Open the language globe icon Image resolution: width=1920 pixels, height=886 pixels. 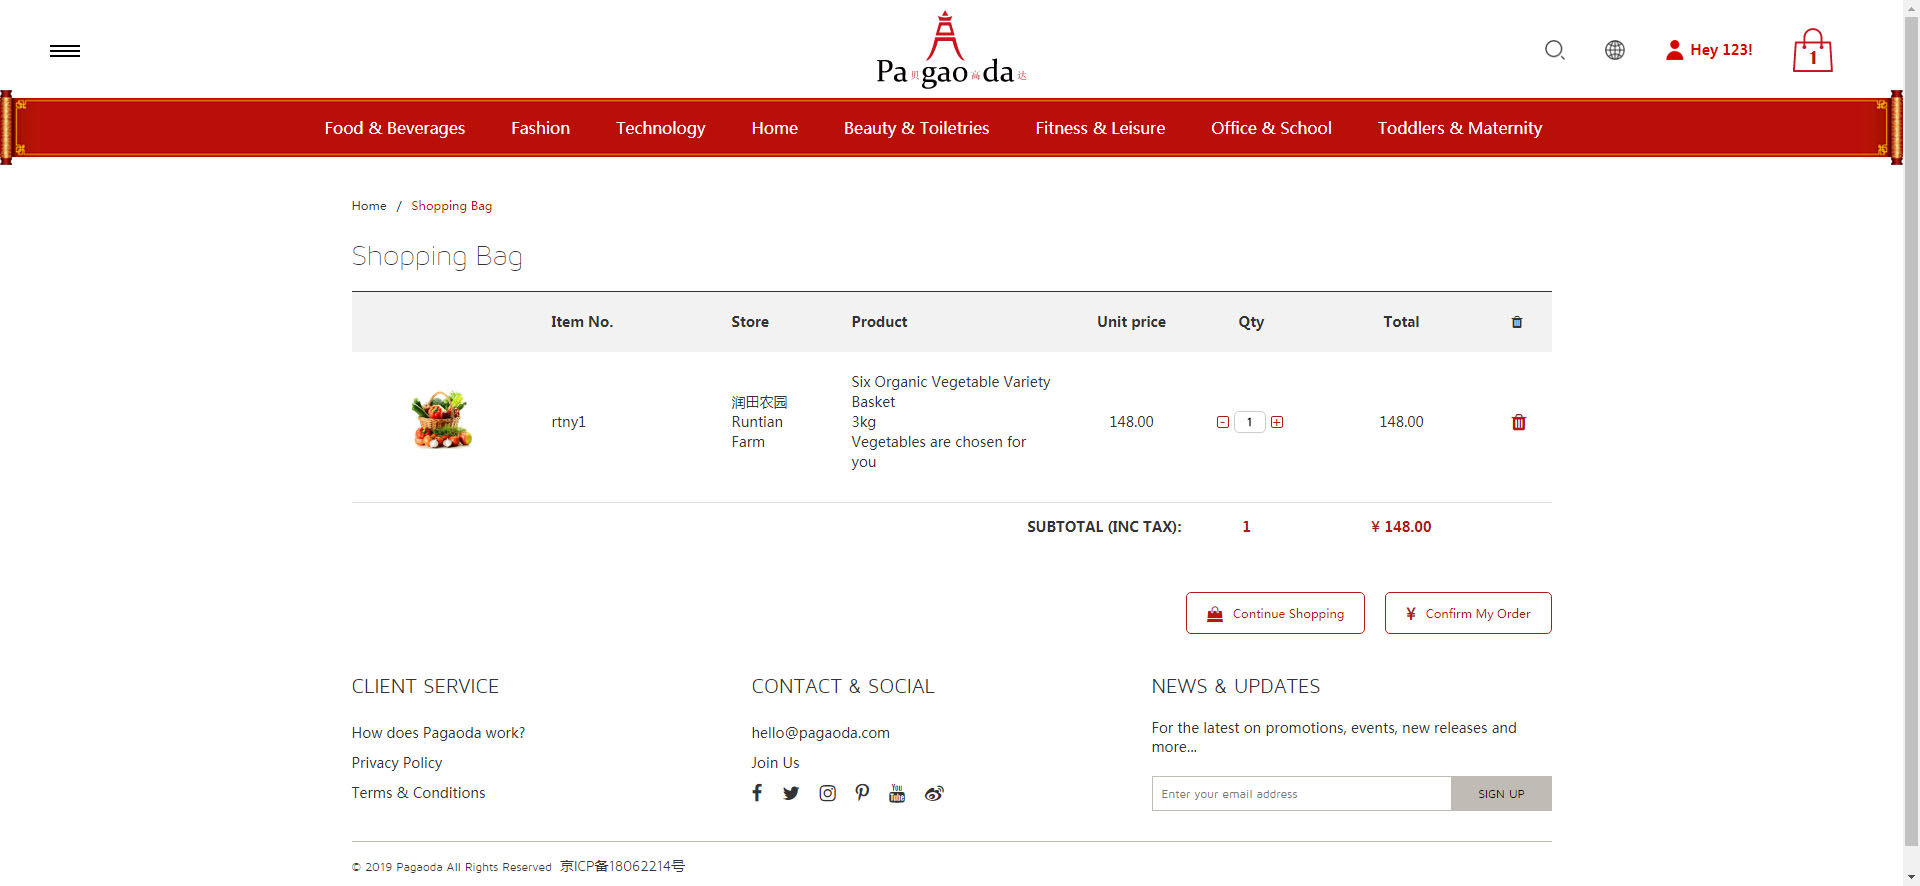[x=1614, y=50]
